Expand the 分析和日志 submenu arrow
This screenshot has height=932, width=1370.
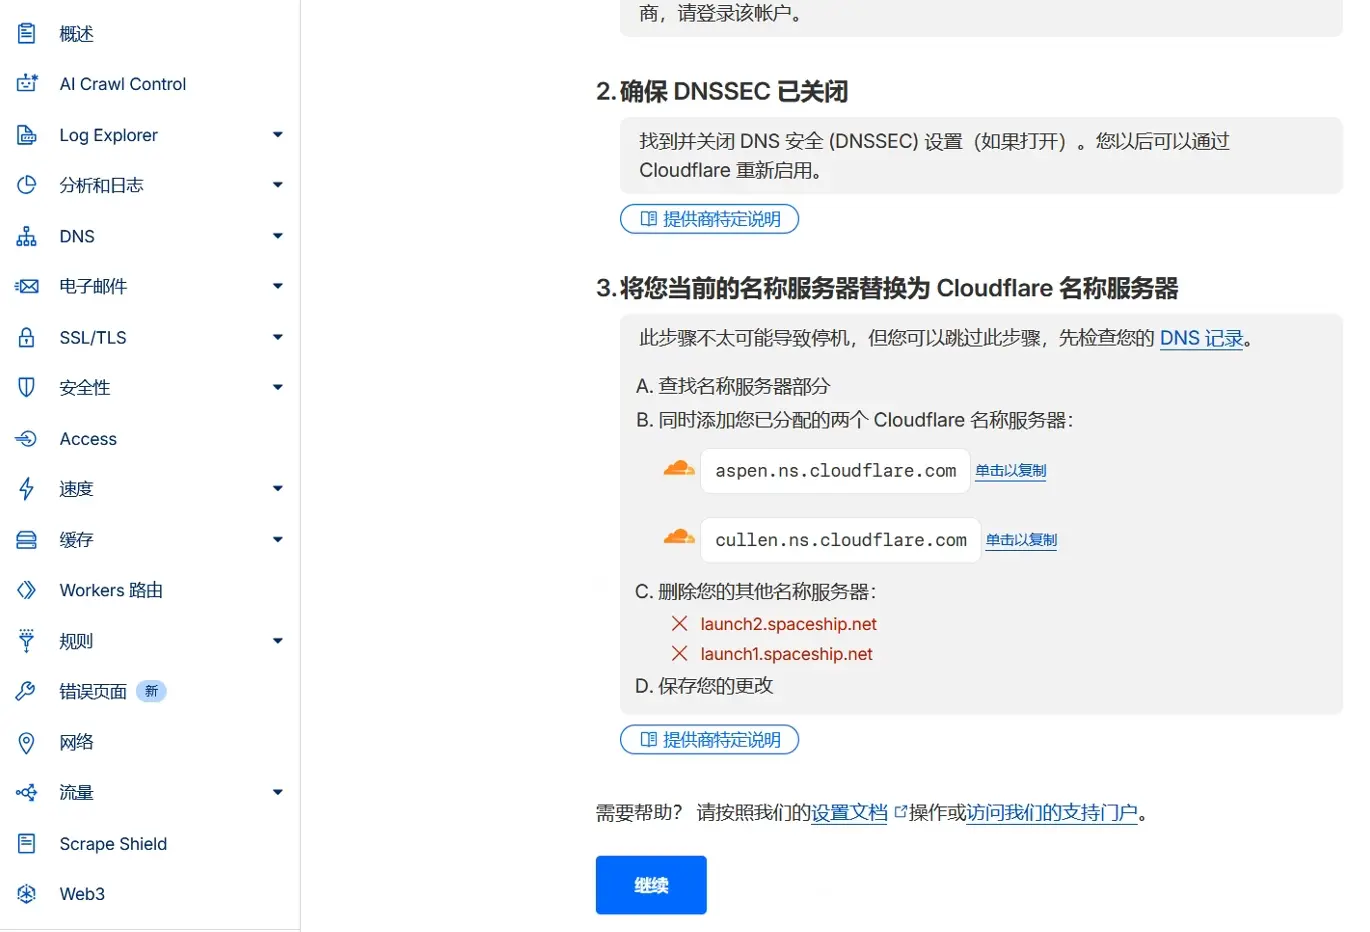point(278,185)
